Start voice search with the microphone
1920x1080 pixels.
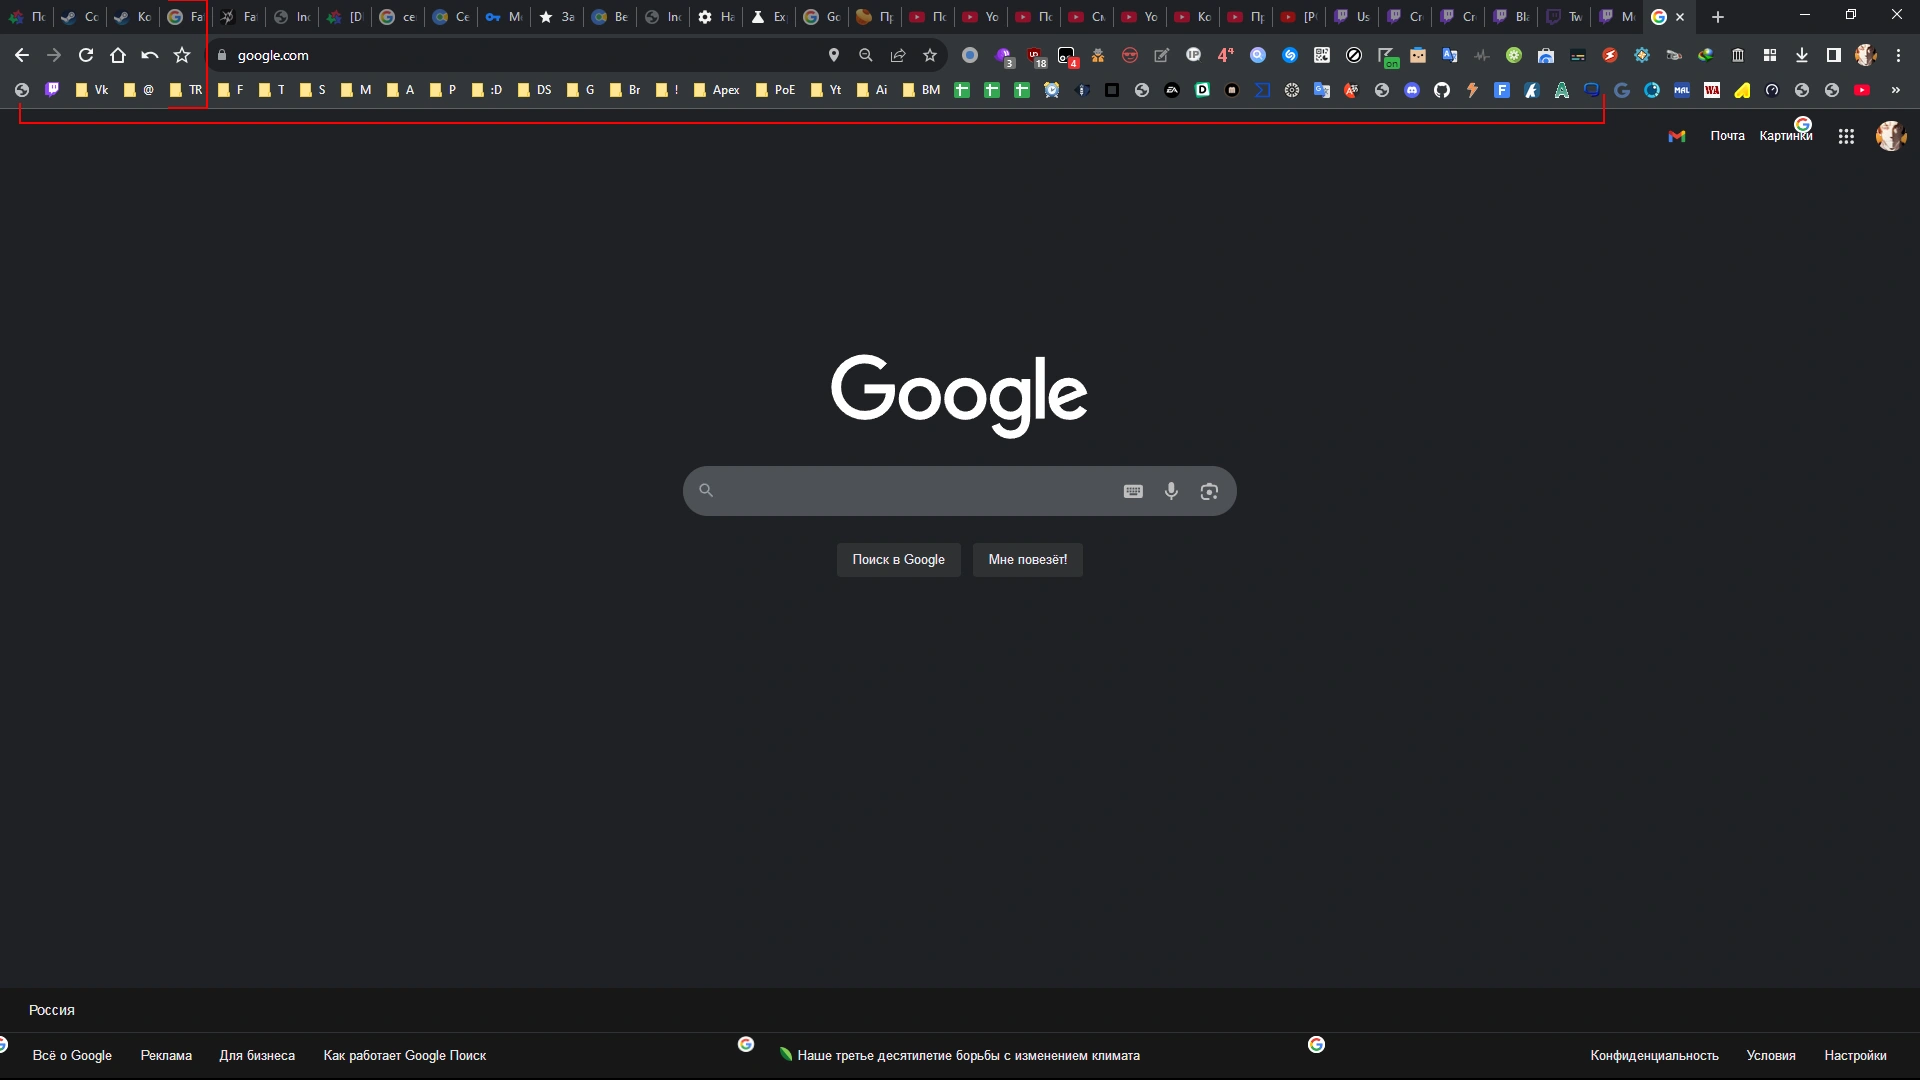click(1171, 491)
